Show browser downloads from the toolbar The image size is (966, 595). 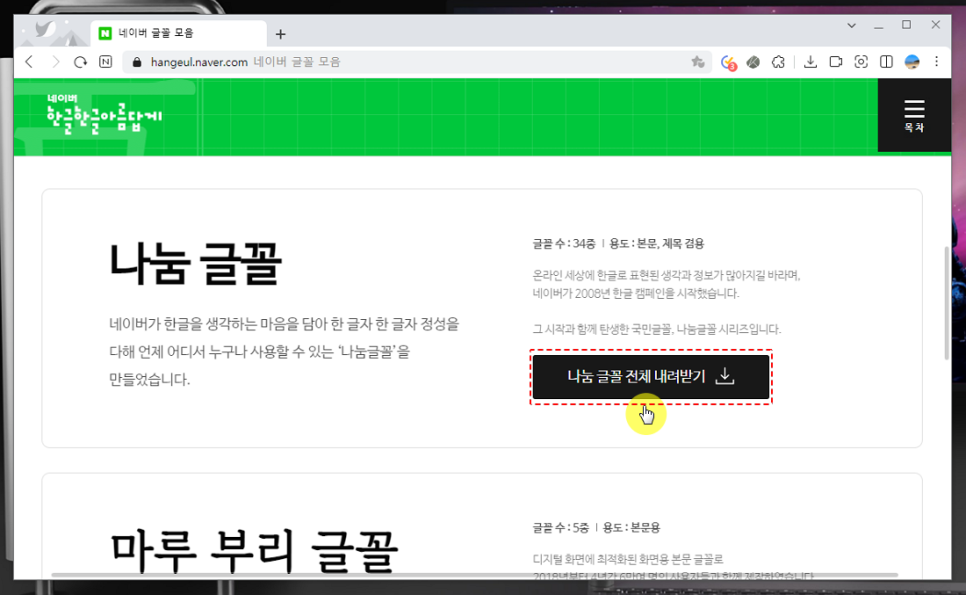pos(810,62)
